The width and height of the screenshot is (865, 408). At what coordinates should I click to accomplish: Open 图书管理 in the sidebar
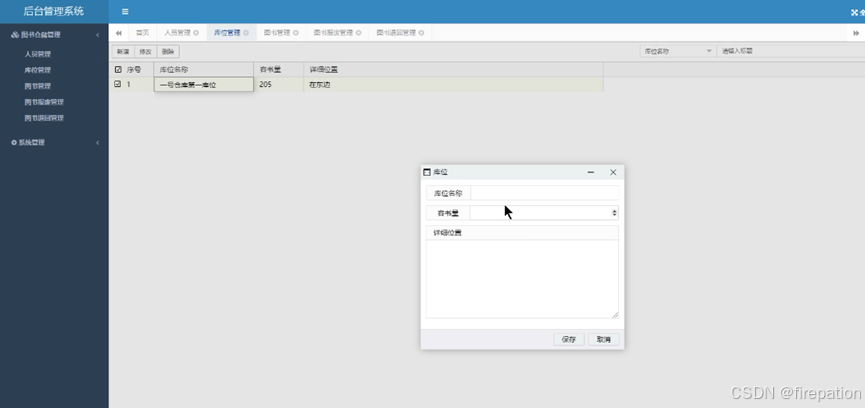point(38,87)
